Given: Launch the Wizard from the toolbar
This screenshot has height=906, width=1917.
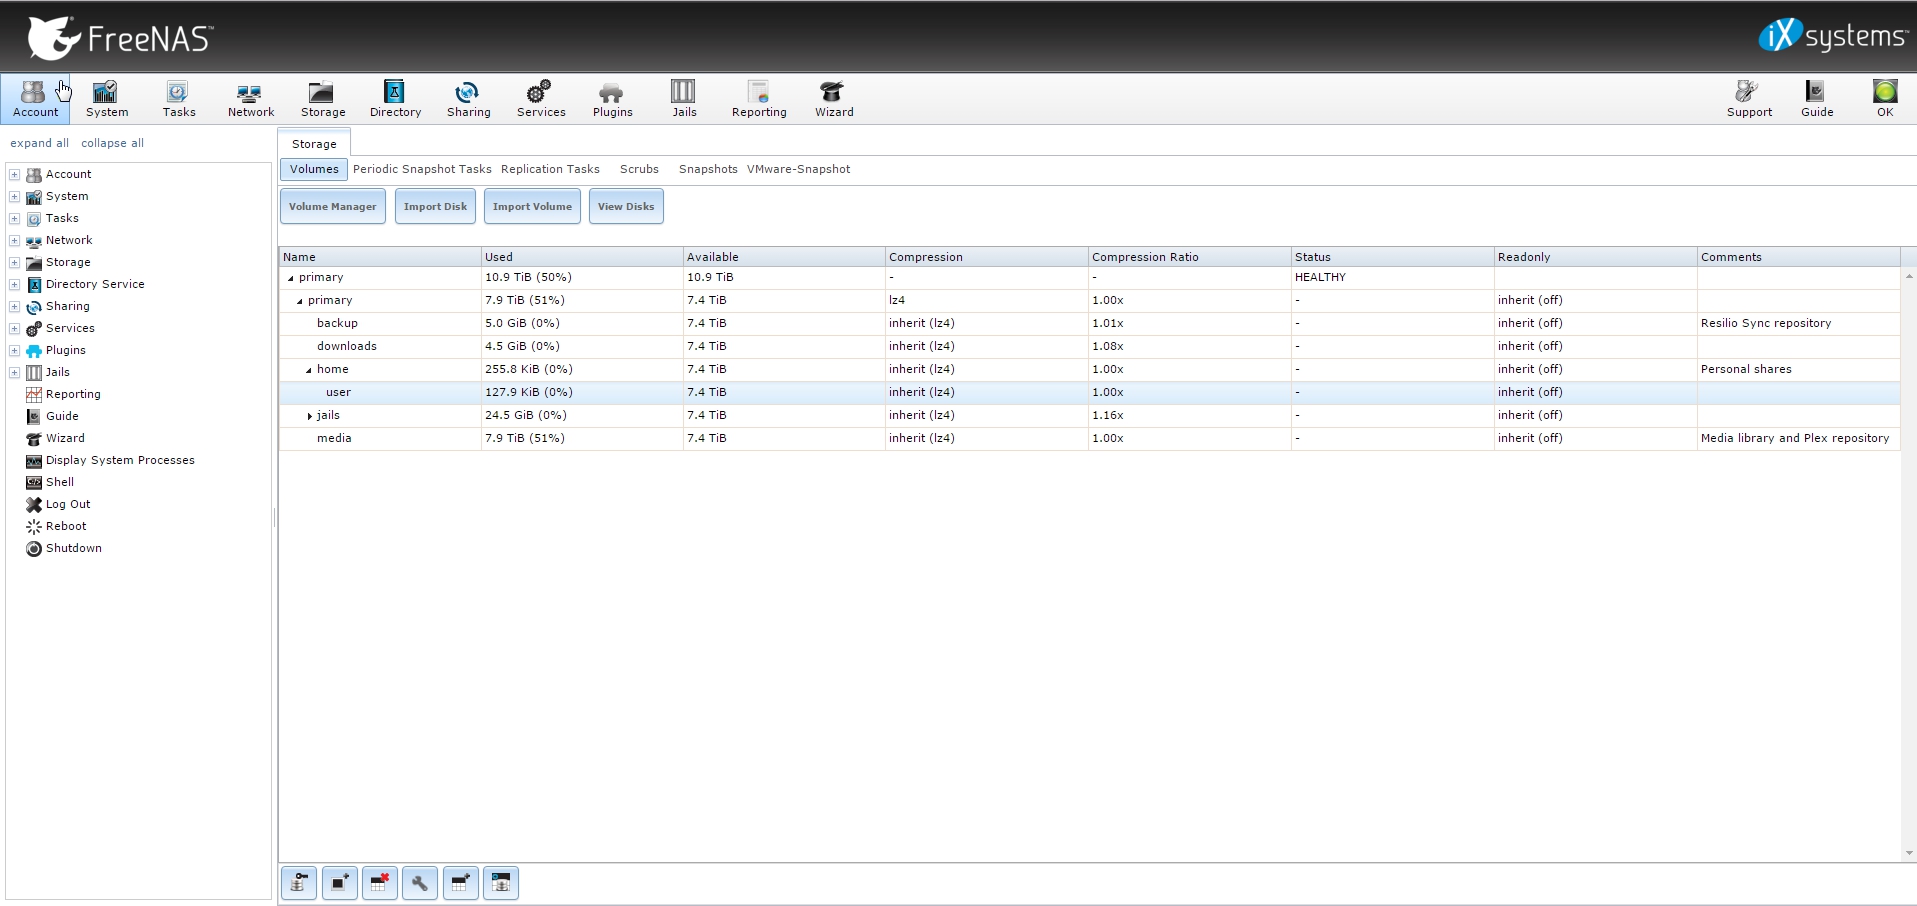Looking at the screenshot, I should pyautogui.click(x=833, y=97).
